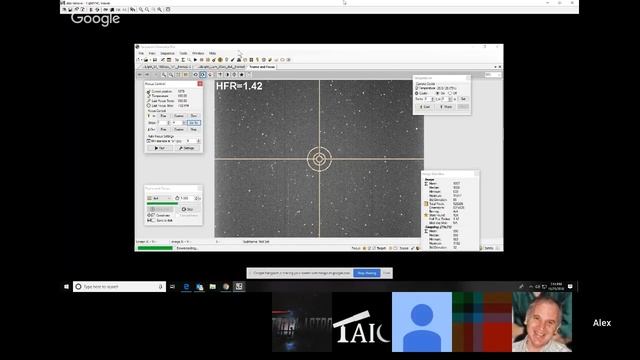The width and height of the screenshot is (640, 360).
Task: Select the dark logo participant thumbnail
Action: pos(302,322)
